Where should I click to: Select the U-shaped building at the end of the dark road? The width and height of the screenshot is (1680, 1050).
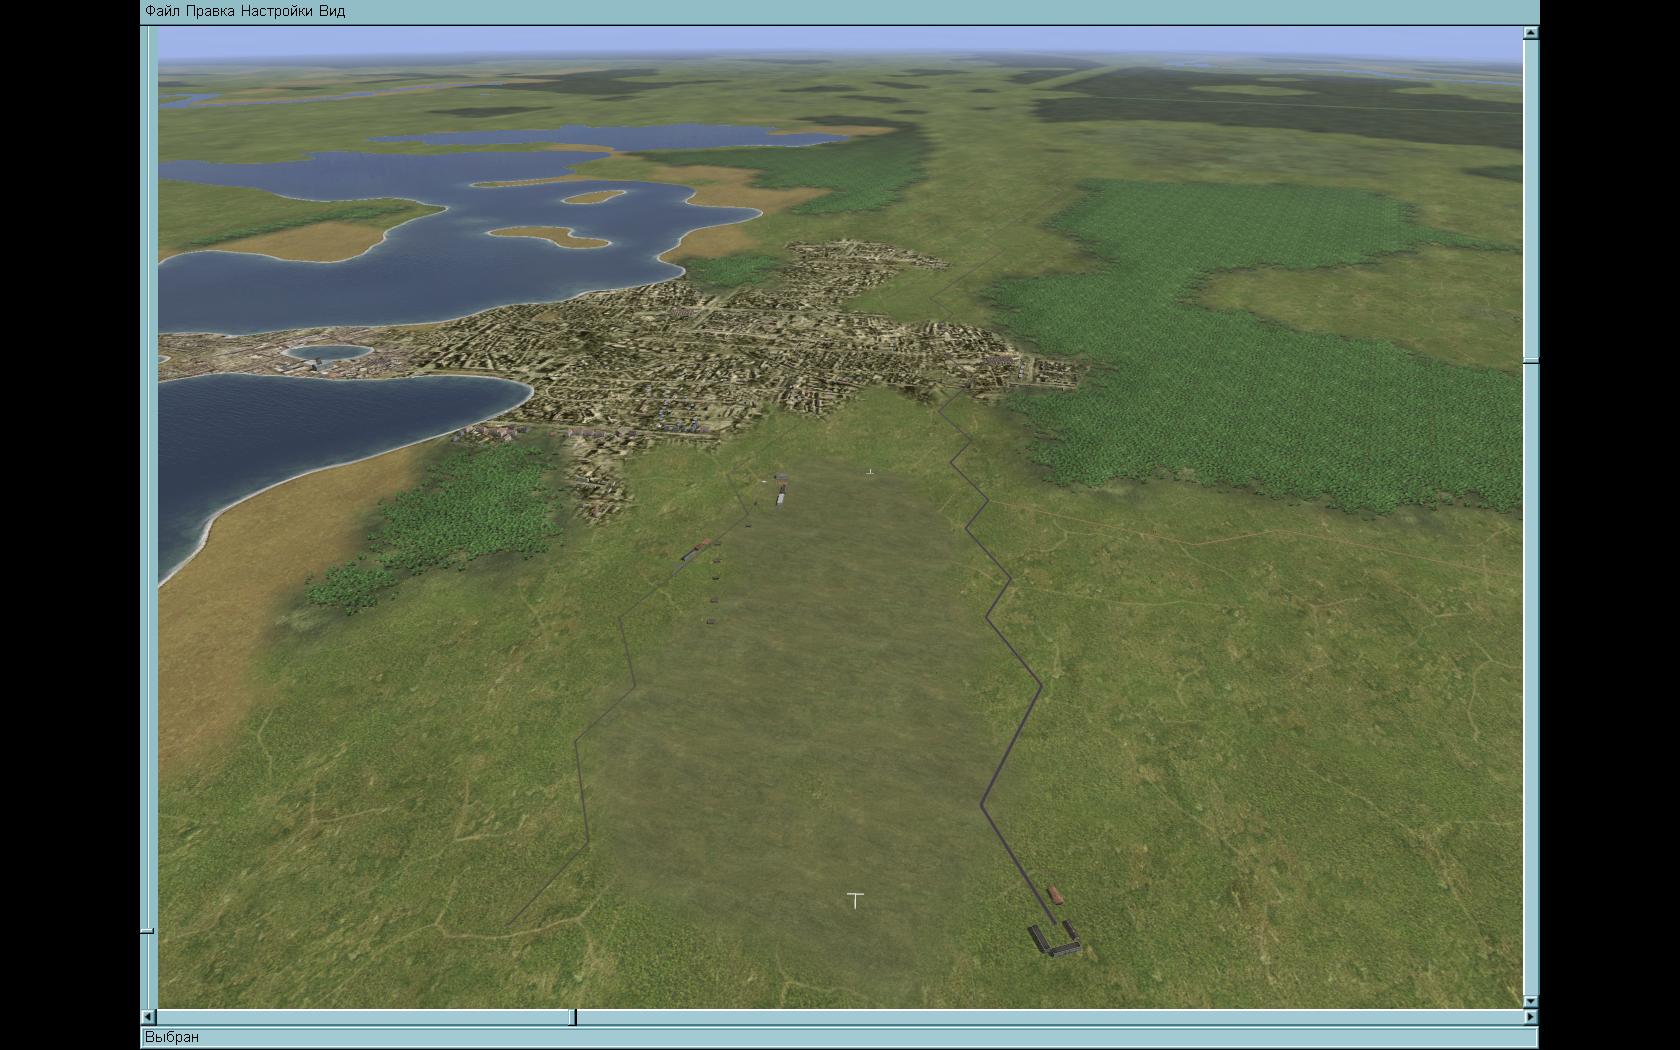pos(1055,939)
